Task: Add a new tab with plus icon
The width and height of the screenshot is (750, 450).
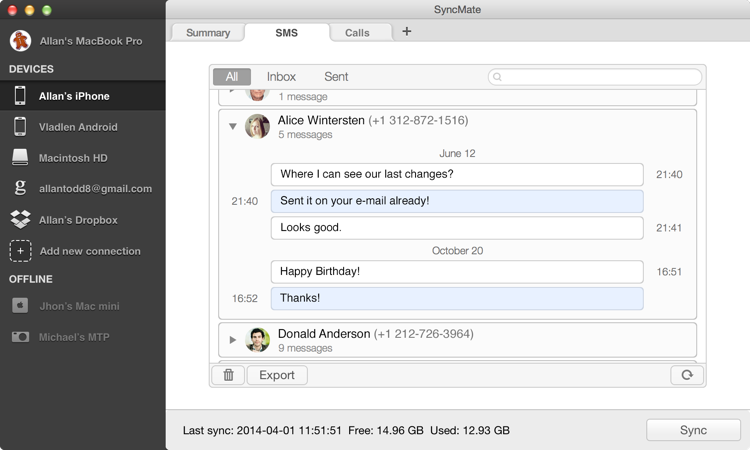Action: 407,32
